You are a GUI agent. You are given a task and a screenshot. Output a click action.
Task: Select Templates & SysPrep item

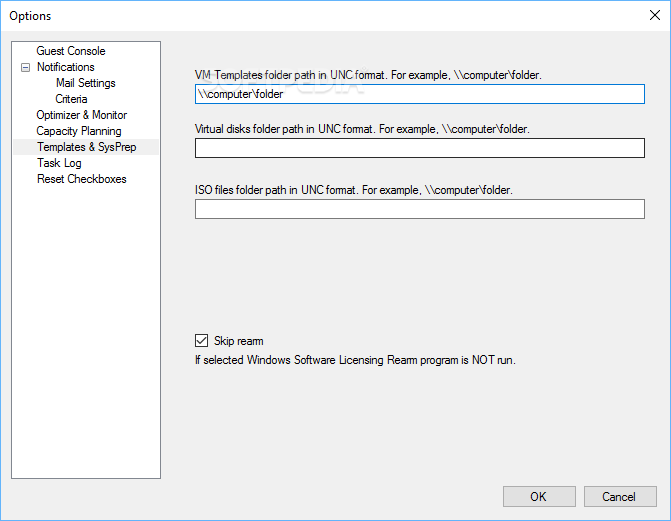pos(86,147)
